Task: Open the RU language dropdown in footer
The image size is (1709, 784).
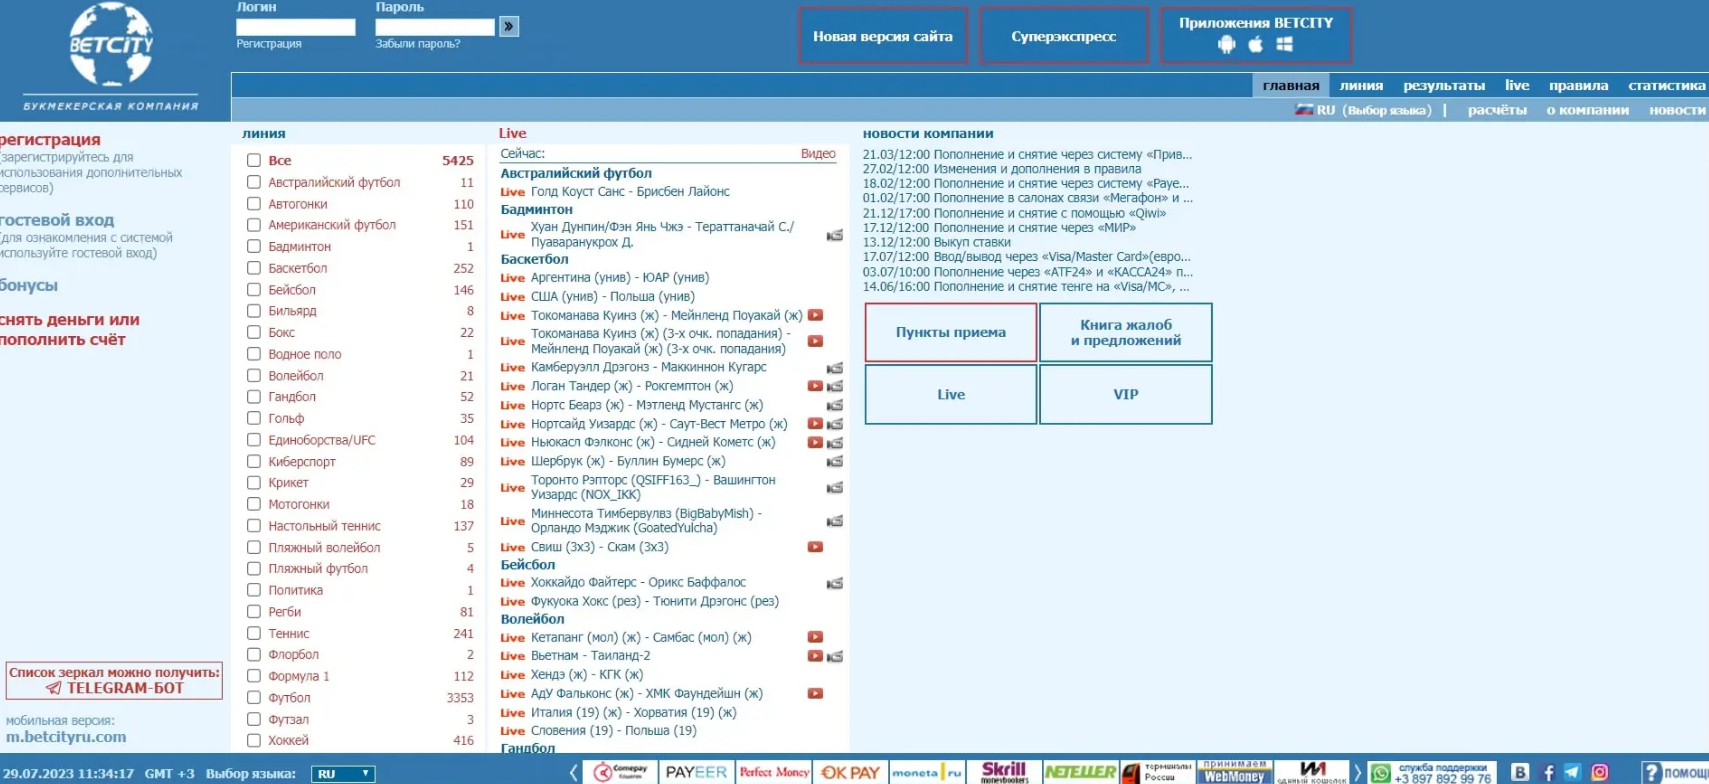Action: pyautogui.click(x=343, y=774)
